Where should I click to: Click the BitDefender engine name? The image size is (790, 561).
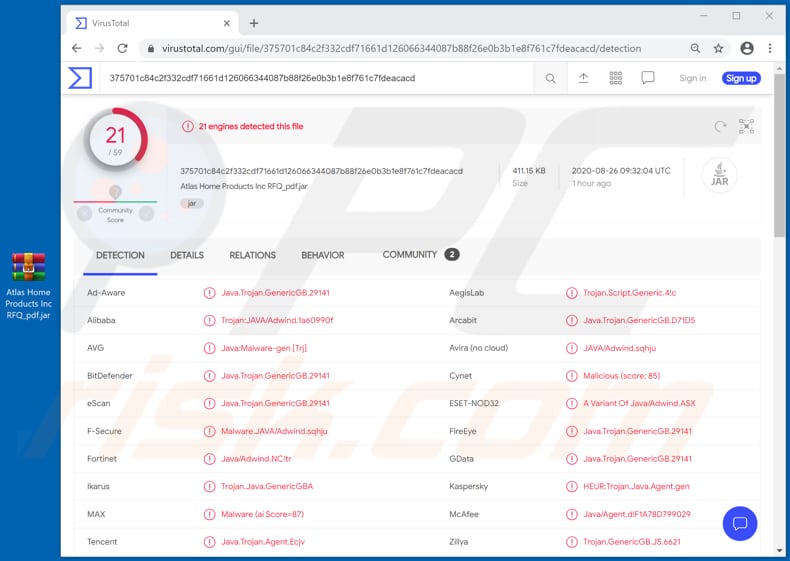tap(110, 376)
